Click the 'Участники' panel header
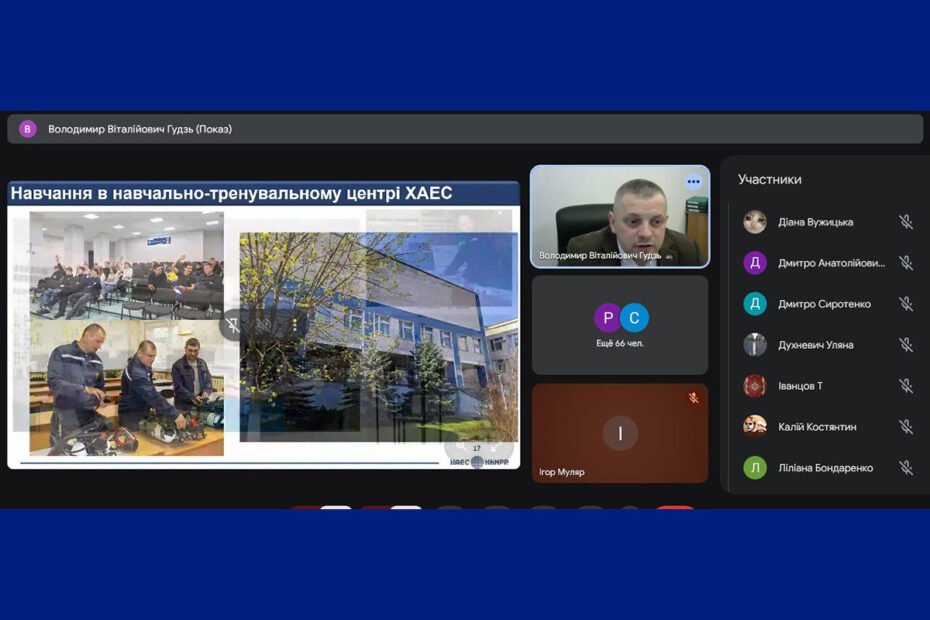The image size is (930, 620). pyautogui.click(x=770, y=180)
